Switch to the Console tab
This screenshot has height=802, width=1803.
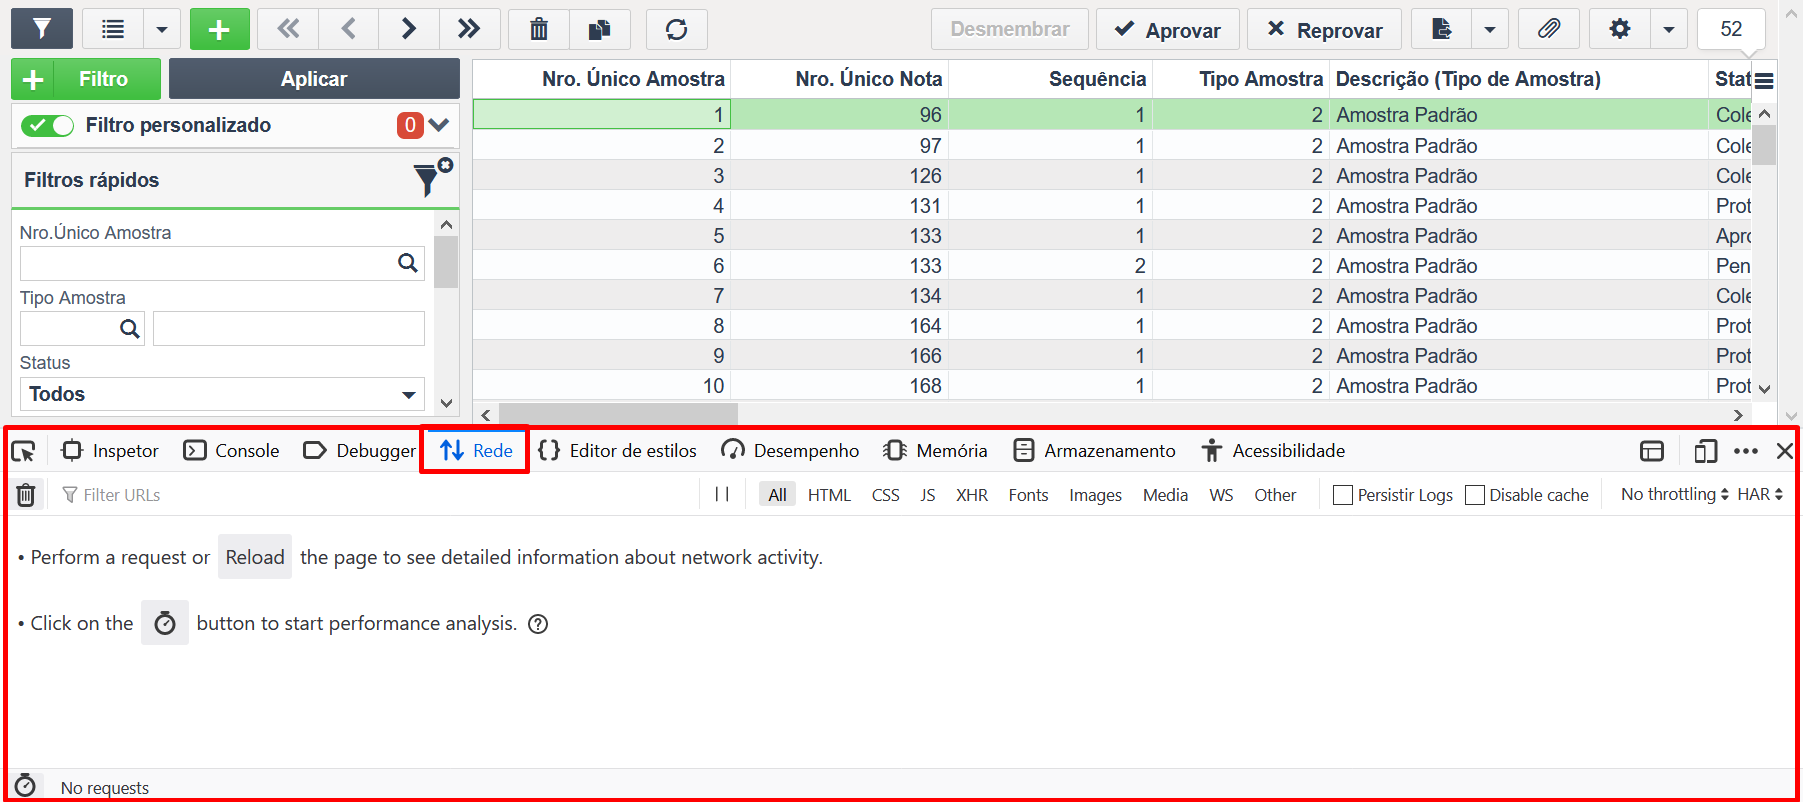[x=232, y=451]
